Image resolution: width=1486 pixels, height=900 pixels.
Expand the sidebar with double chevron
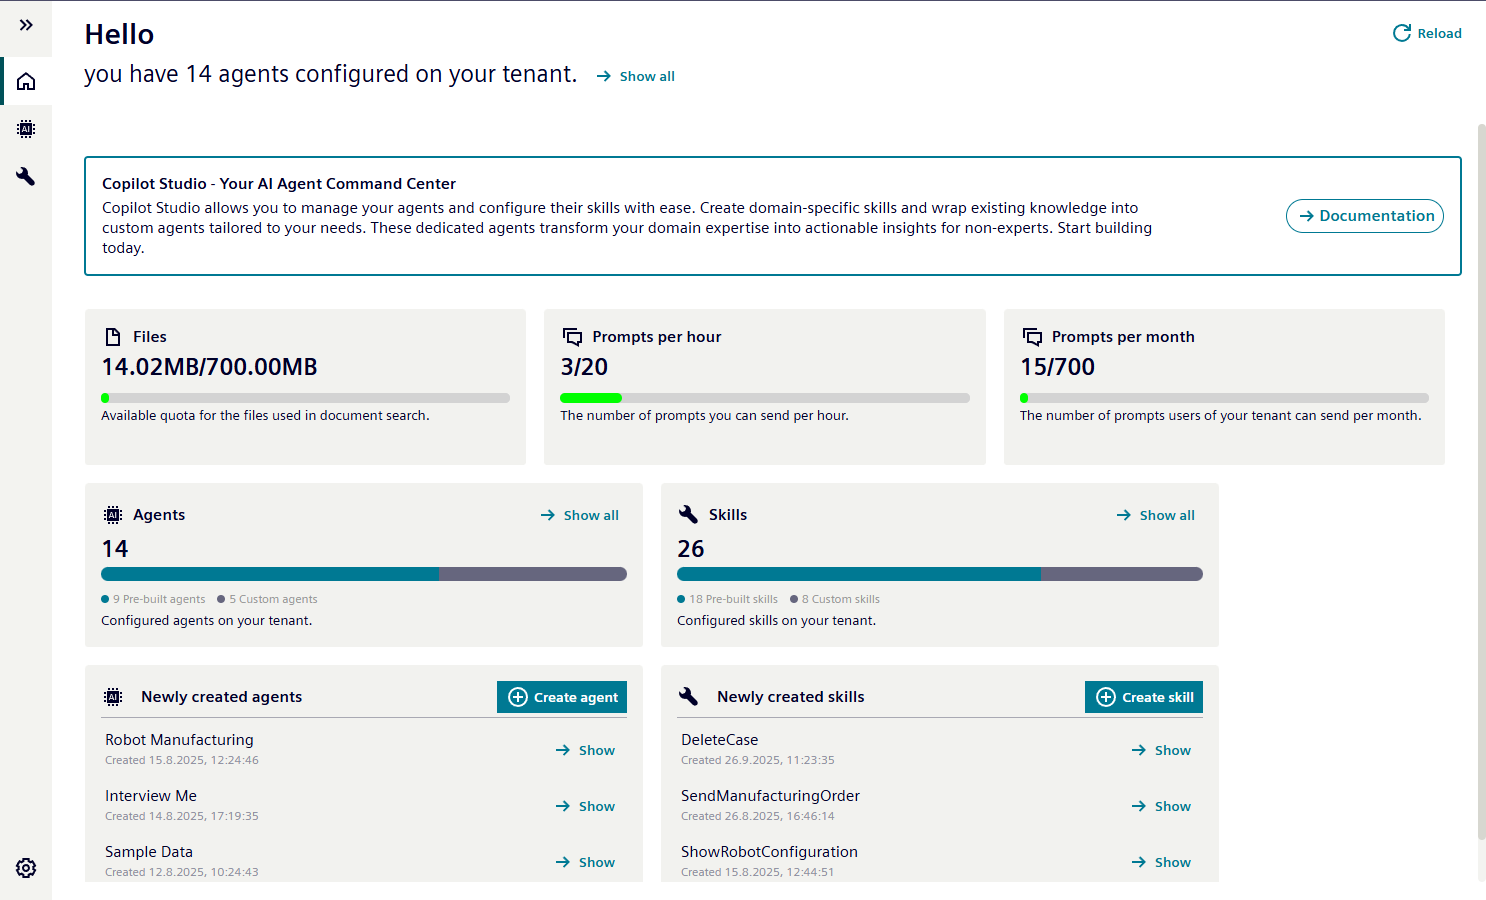(26, 25)
